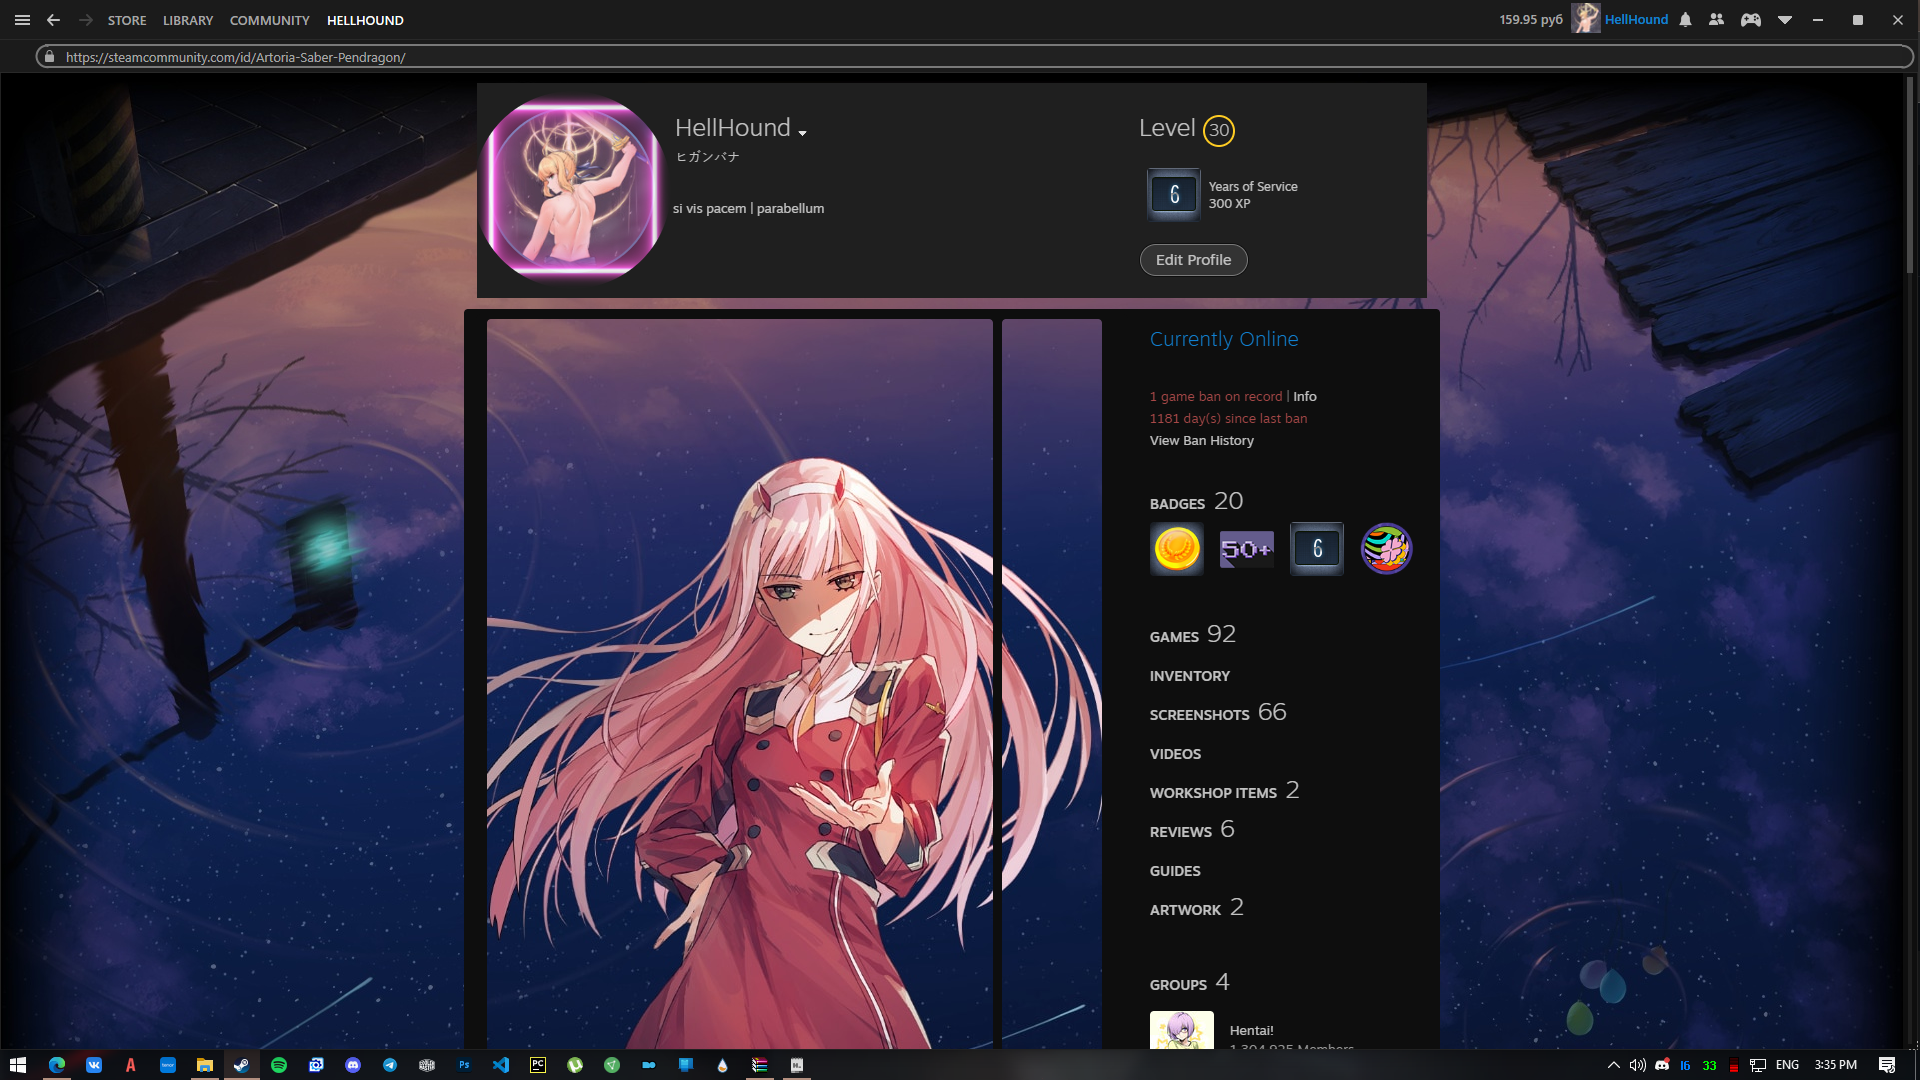Image resolution: width=1920 pixels, height=1080 pixels.
Task: Open the notifications bell icon
Action: tap(1685, 19)
